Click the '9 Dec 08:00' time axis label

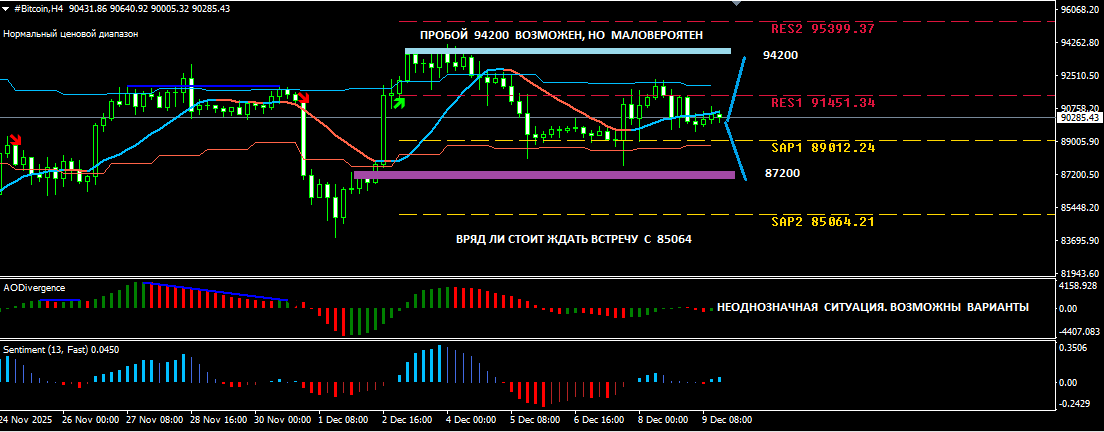[727, 420]
